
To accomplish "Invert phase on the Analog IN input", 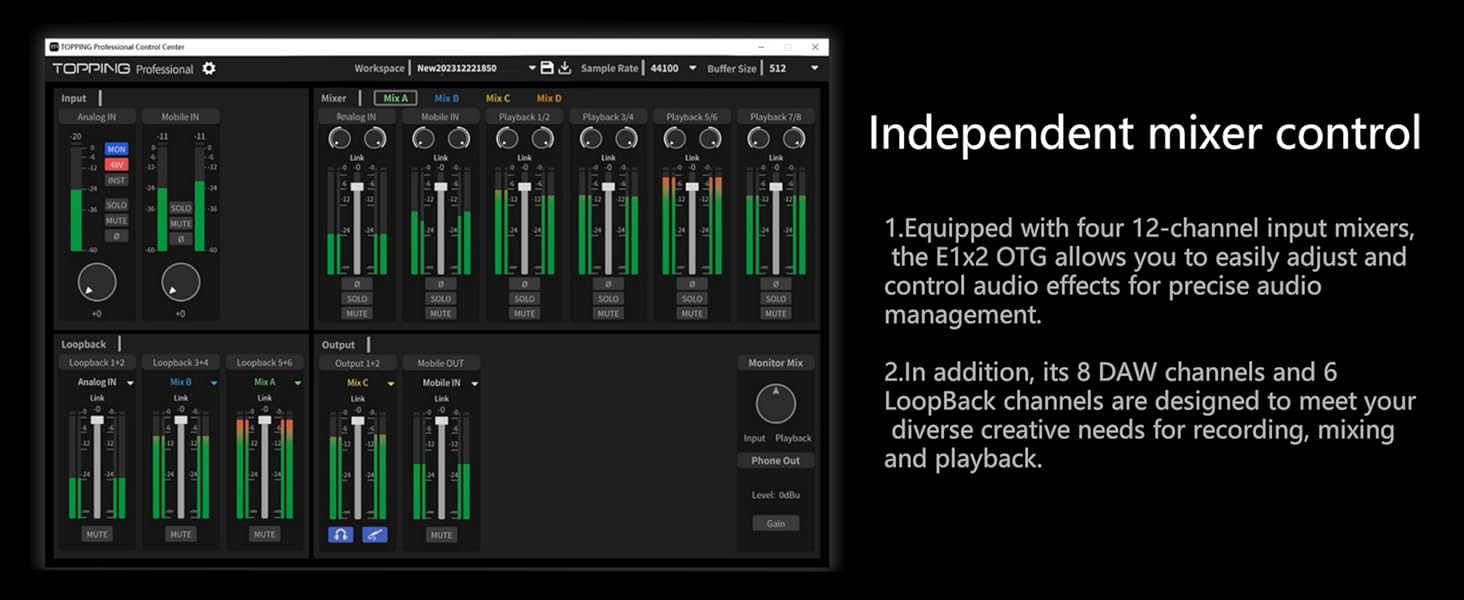I will 117,237.
